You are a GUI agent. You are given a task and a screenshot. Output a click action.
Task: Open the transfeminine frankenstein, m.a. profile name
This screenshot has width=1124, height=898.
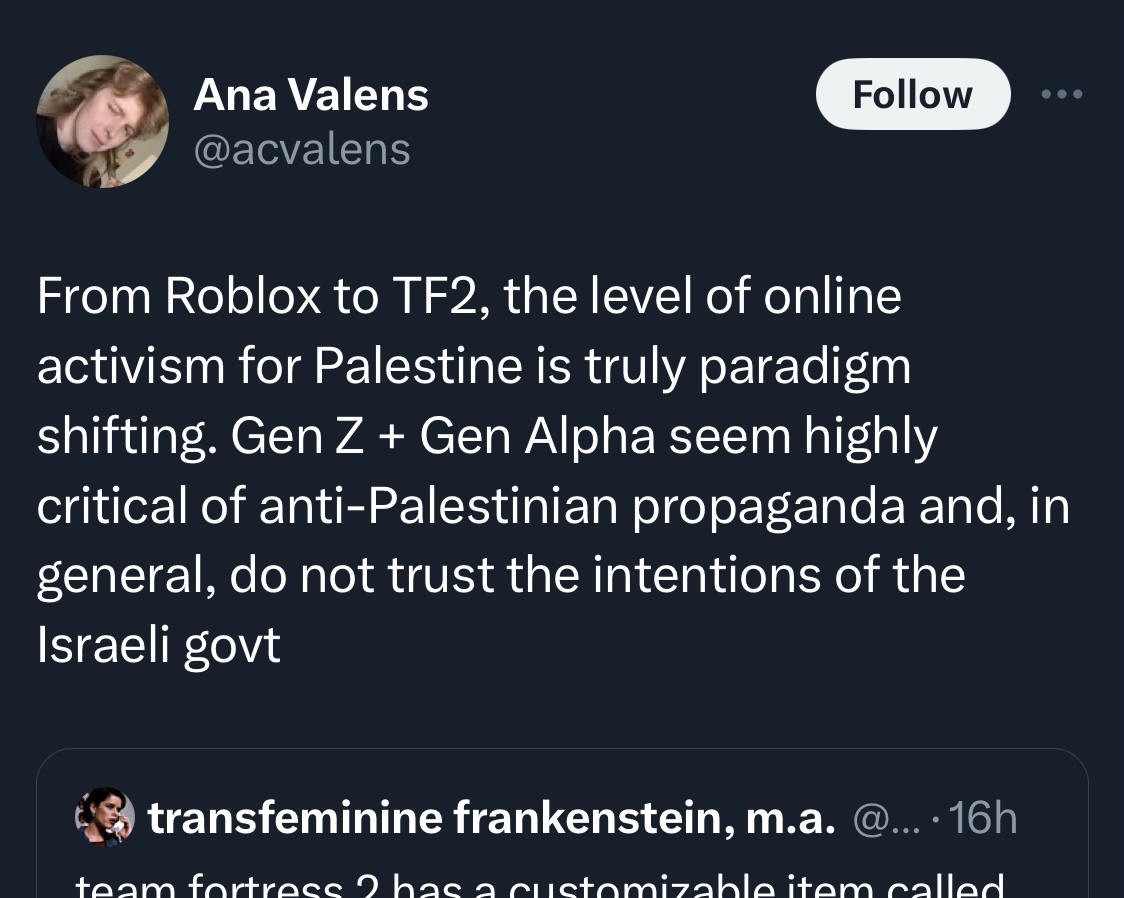coord(491,818)
